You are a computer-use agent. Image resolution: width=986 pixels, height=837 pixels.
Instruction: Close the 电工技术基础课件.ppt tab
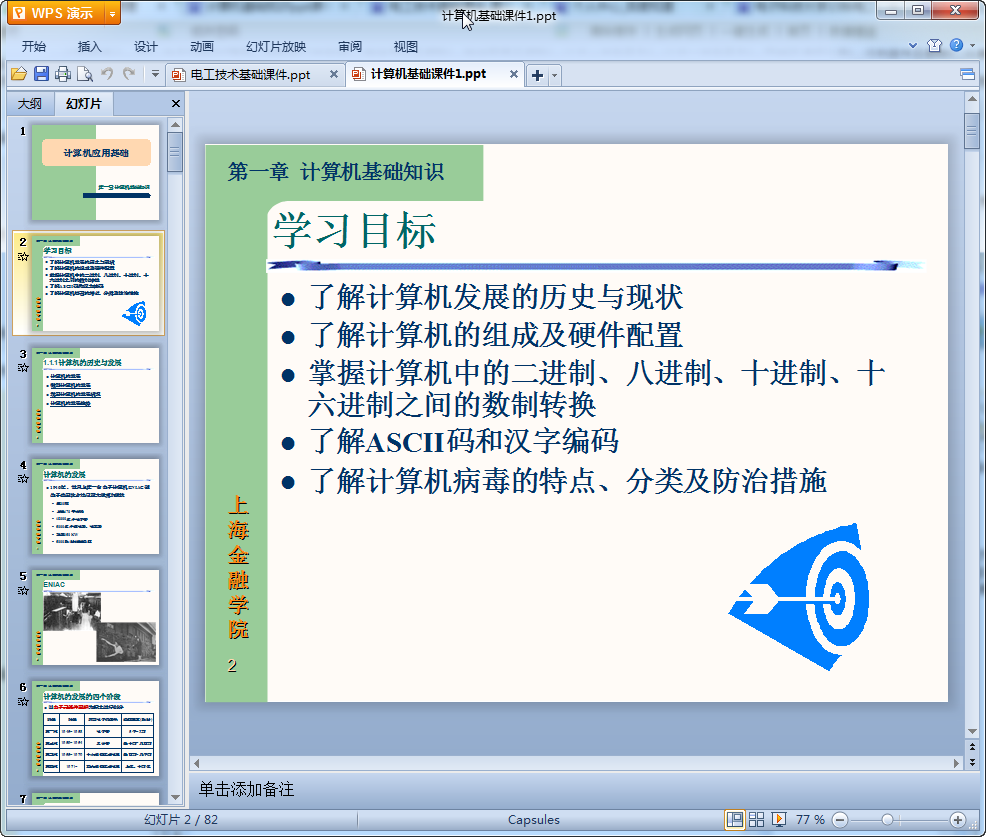[334, 74]
